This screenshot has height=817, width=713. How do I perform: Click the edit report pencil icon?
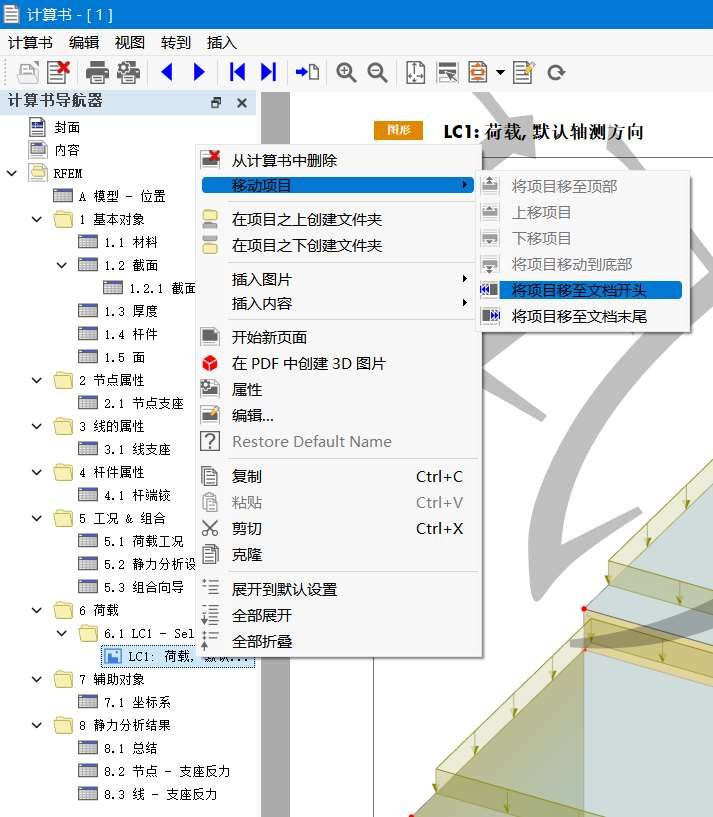pyautogui.click(x=523, y=72)
